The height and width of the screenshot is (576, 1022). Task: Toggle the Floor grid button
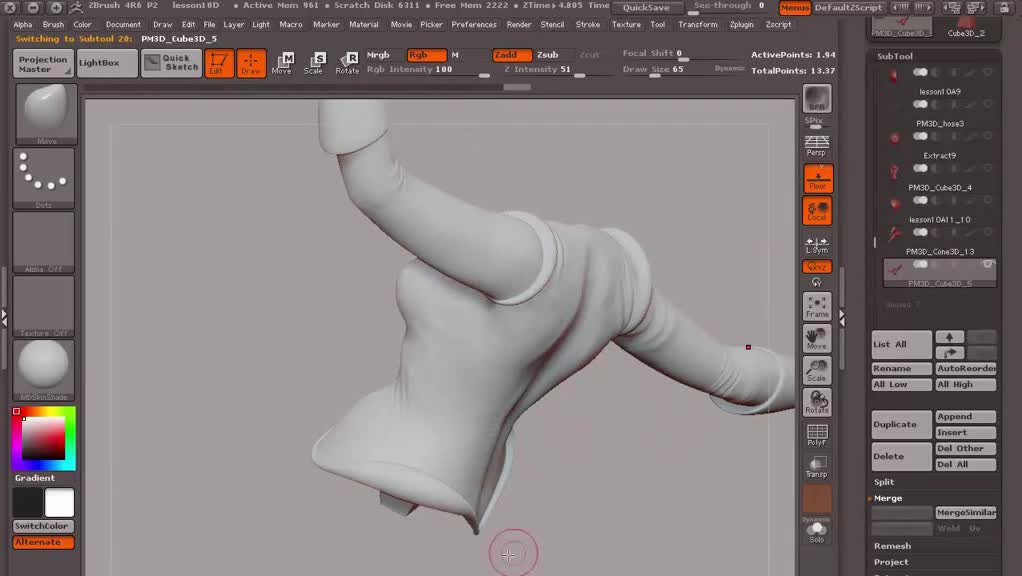coord(817,179)
